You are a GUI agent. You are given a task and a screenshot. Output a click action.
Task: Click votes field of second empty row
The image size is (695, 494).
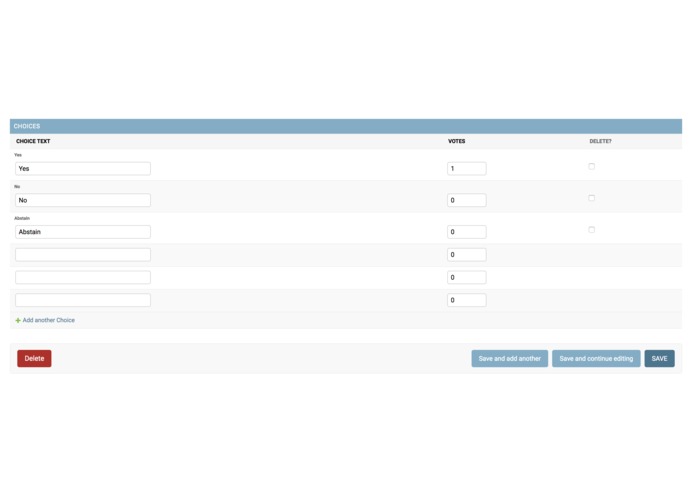click(x=467, y=277)
